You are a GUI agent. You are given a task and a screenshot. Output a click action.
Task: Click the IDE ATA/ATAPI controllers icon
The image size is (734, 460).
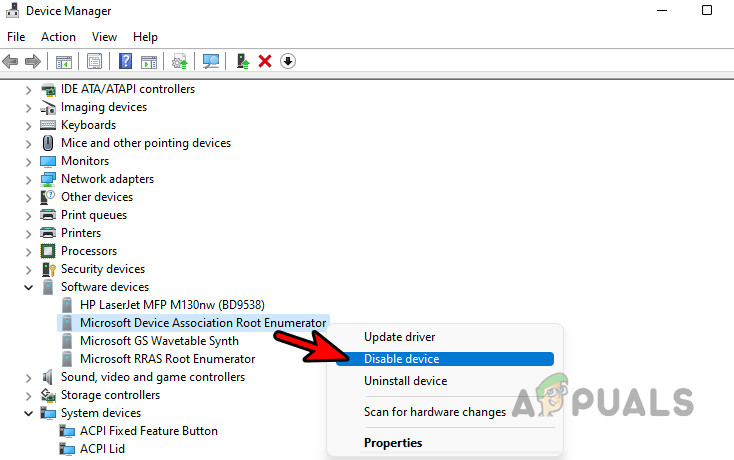48,89
